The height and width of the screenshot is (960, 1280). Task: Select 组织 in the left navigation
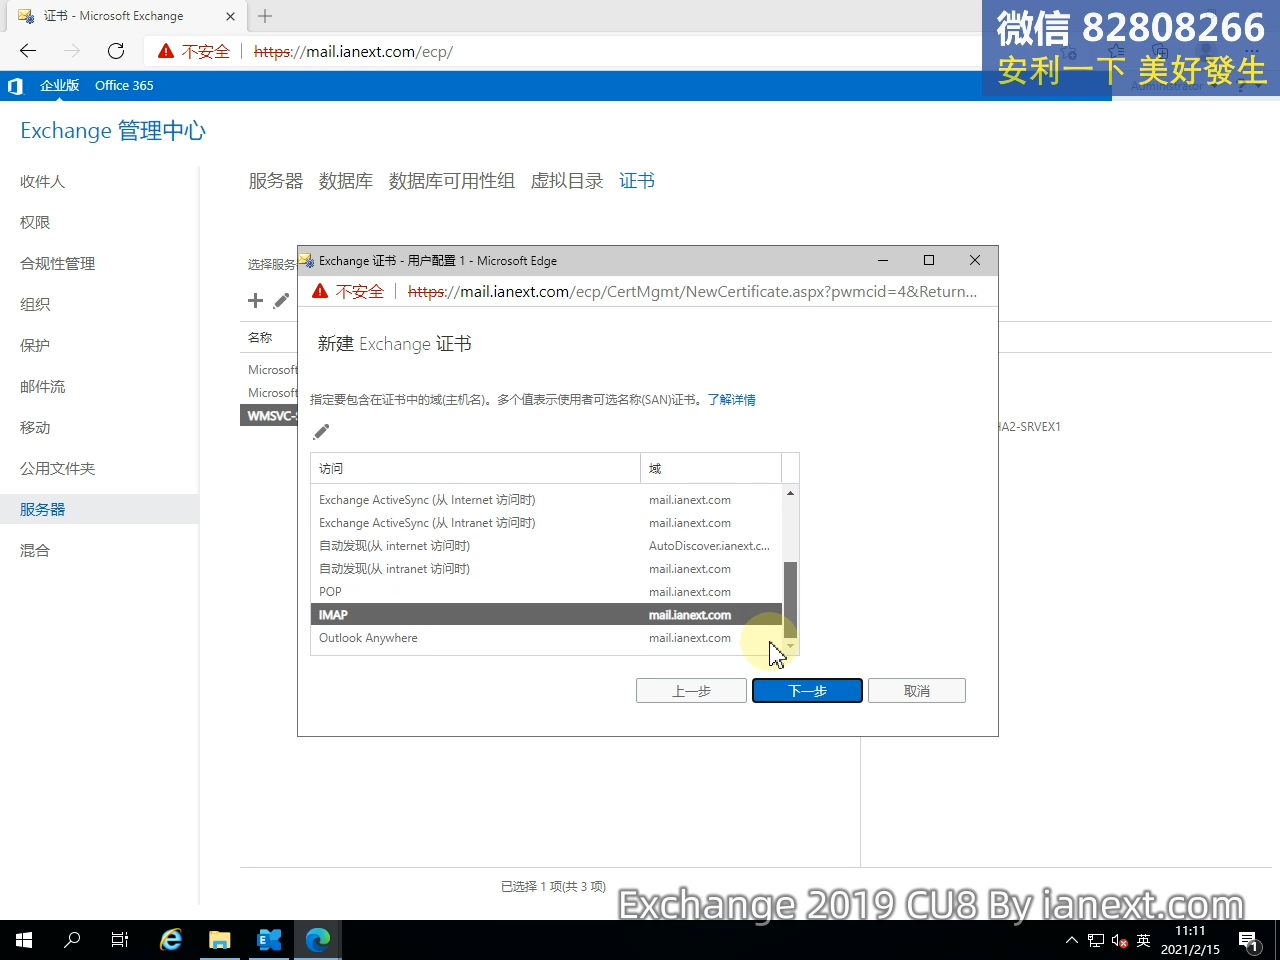coord(35,304)
